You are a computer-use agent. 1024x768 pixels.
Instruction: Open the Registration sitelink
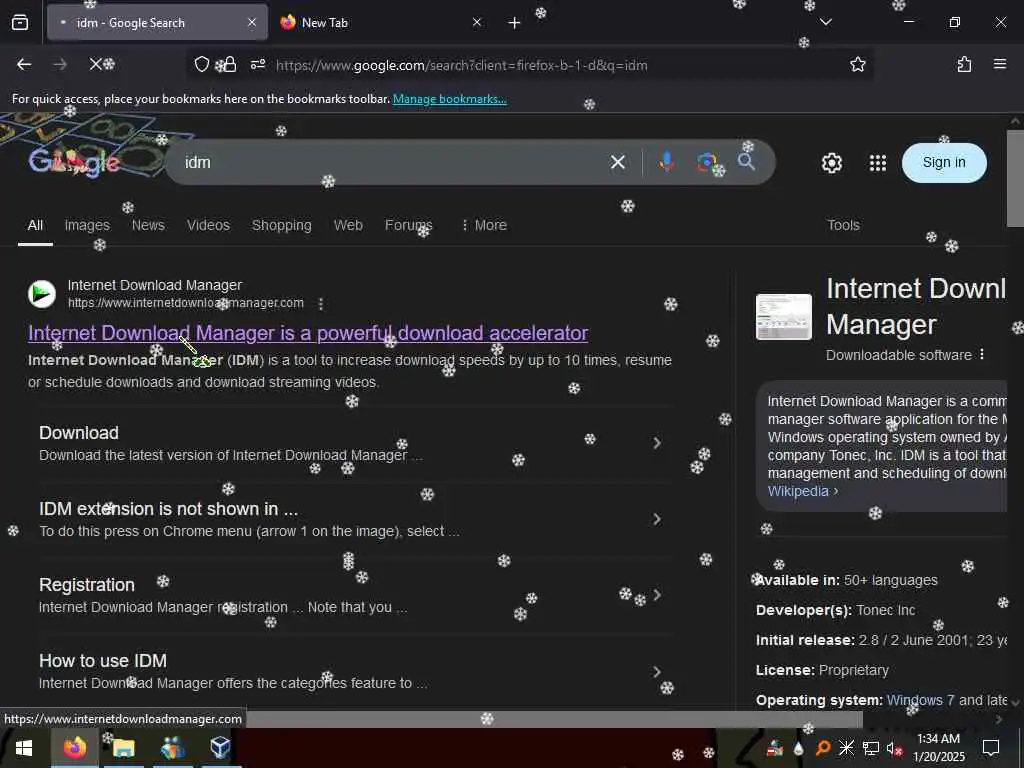click(x=87, y=584)
